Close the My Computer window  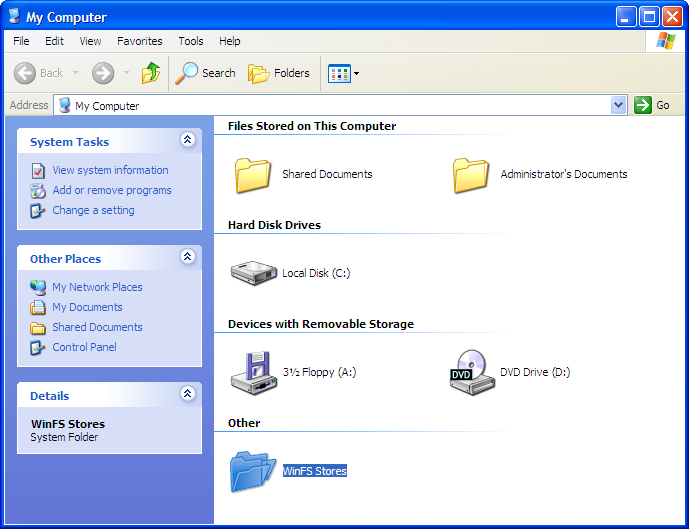672,17
